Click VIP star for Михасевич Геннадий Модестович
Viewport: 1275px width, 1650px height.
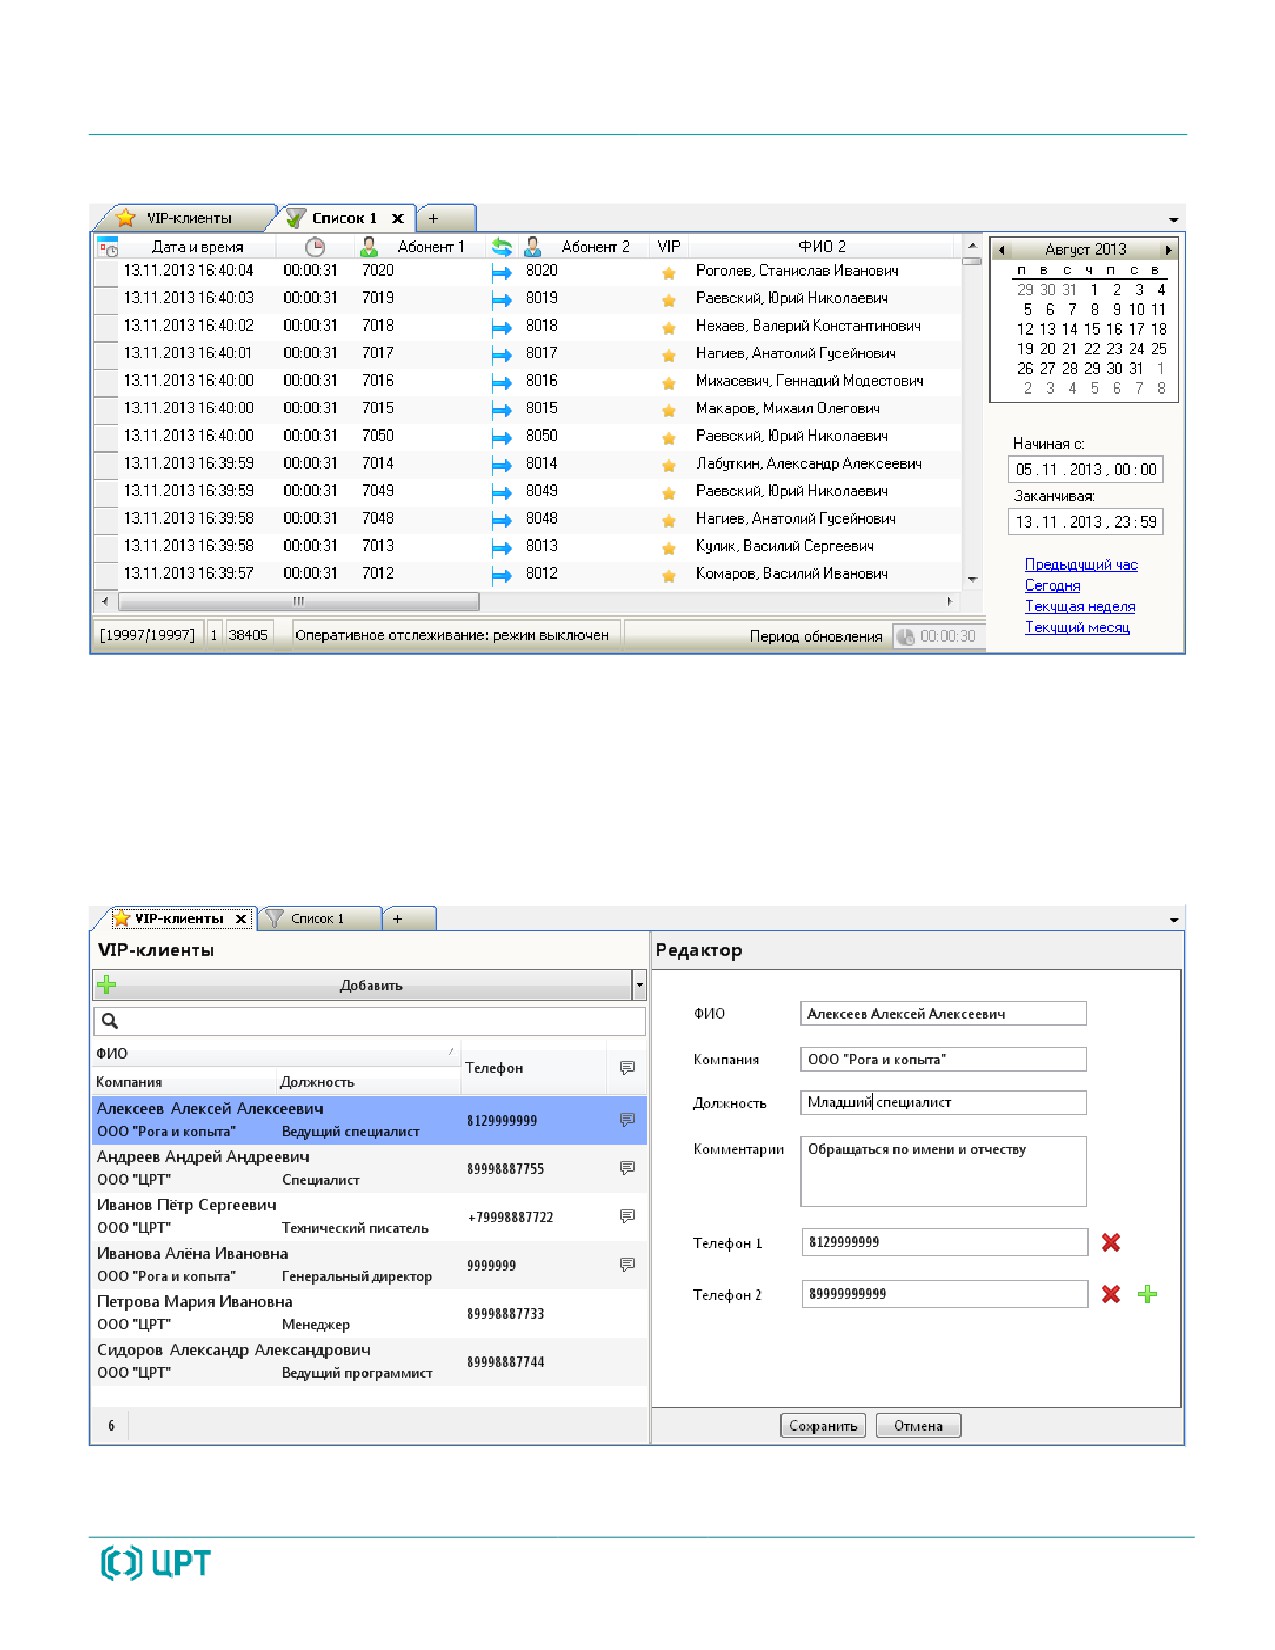(669, 383)
